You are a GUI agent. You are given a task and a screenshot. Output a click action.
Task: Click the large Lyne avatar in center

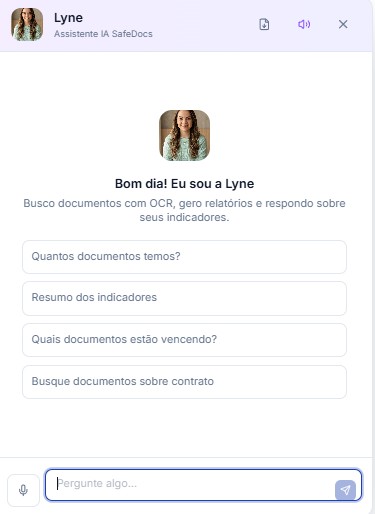pos(184,135)
